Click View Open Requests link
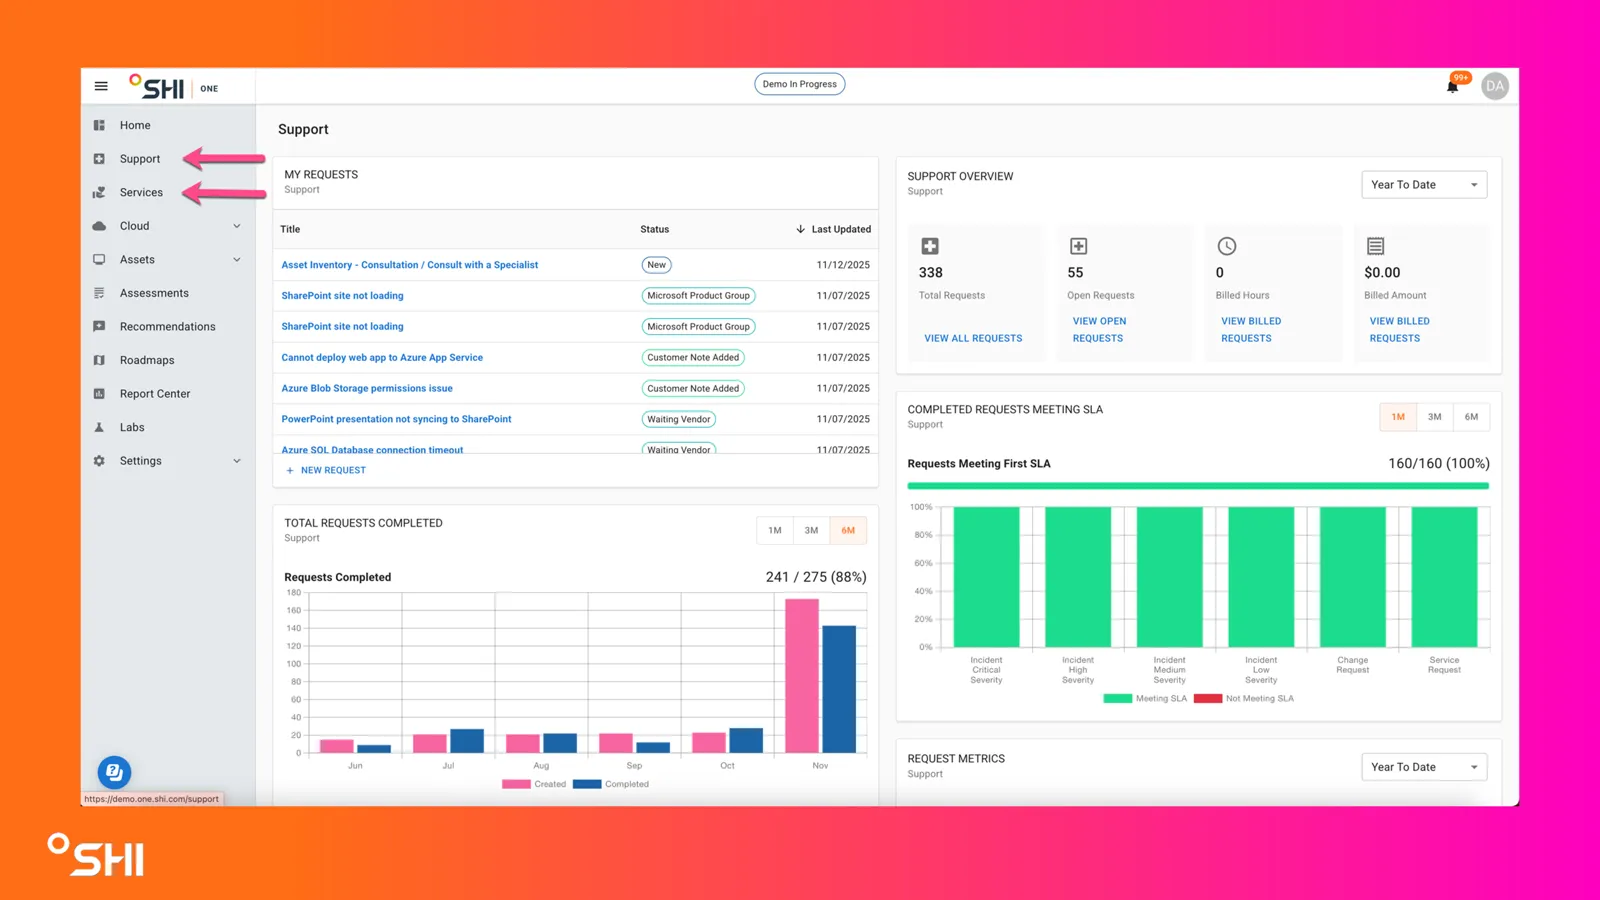This screenshot has width=1600, height=900. pos(1099,330)
